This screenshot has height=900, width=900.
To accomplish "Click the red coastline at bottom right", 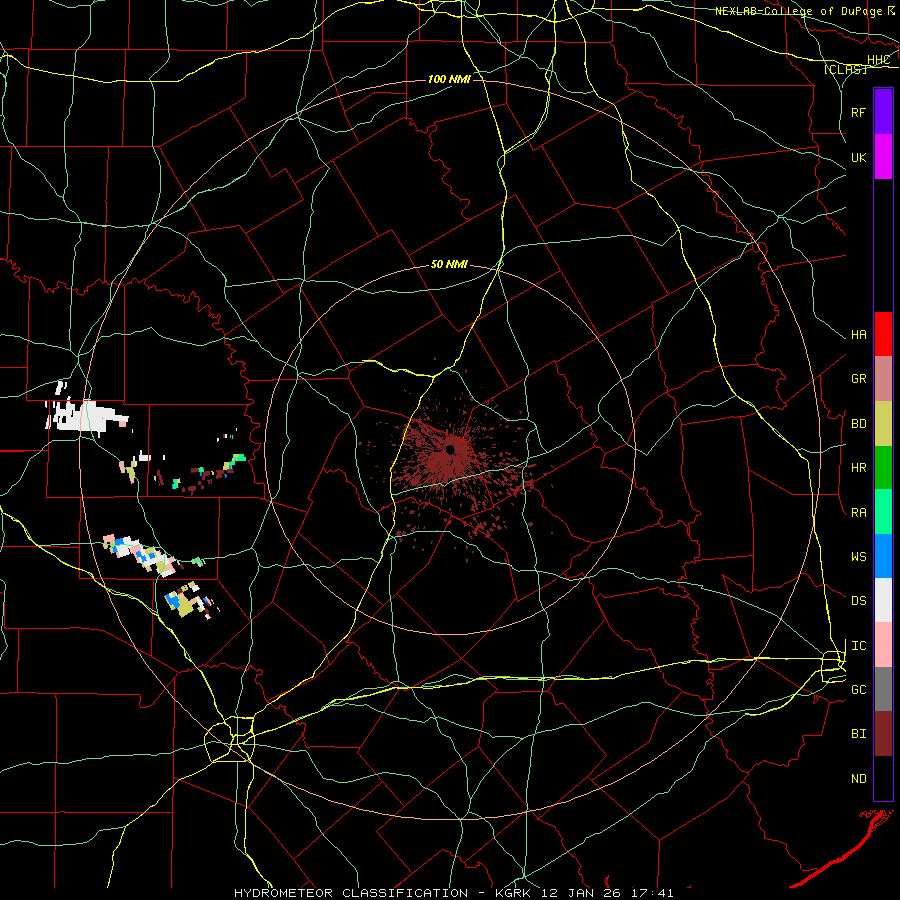I will pyautogui.click(x=843, y=848).
